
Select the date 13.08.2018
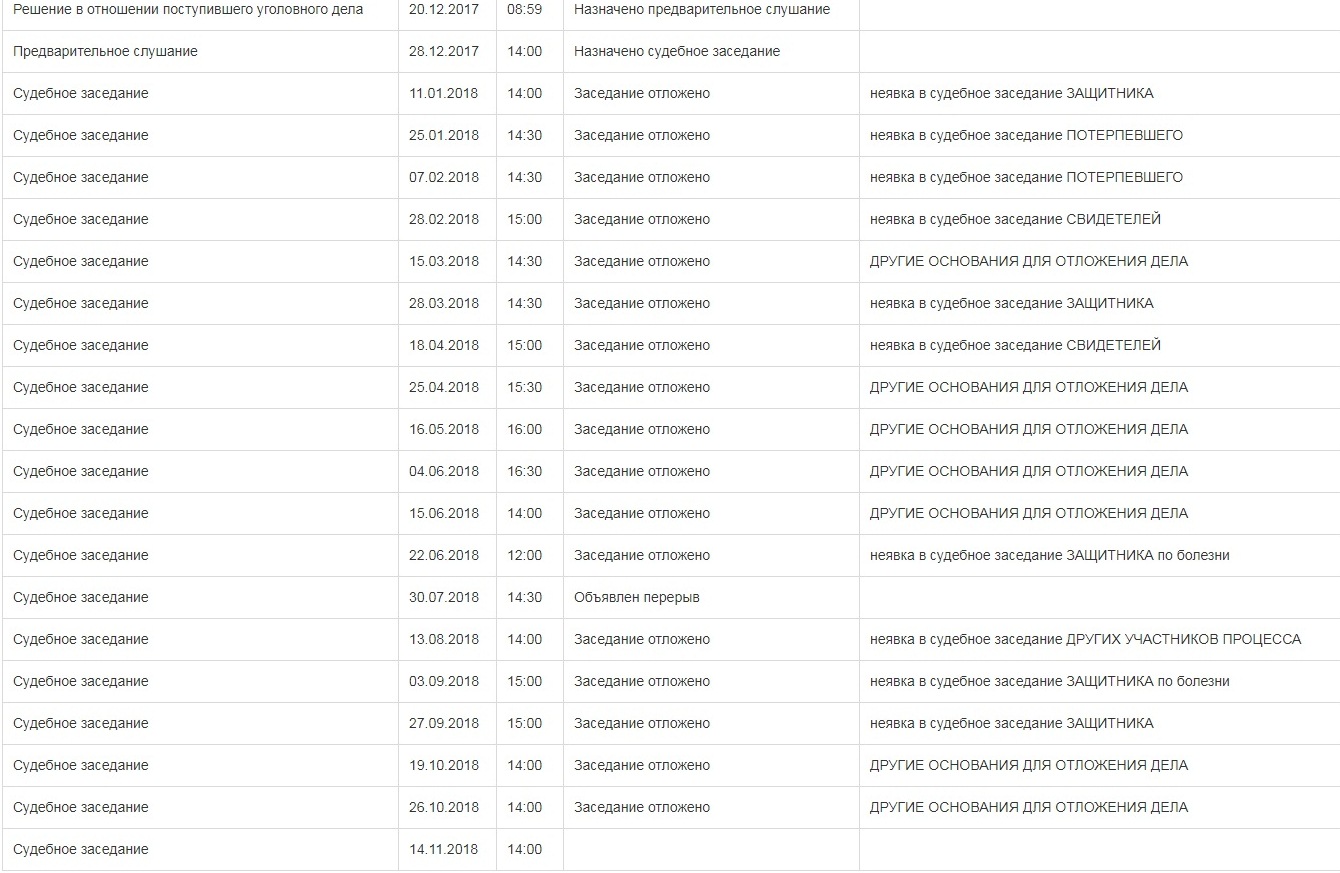[x=444, y=639]
